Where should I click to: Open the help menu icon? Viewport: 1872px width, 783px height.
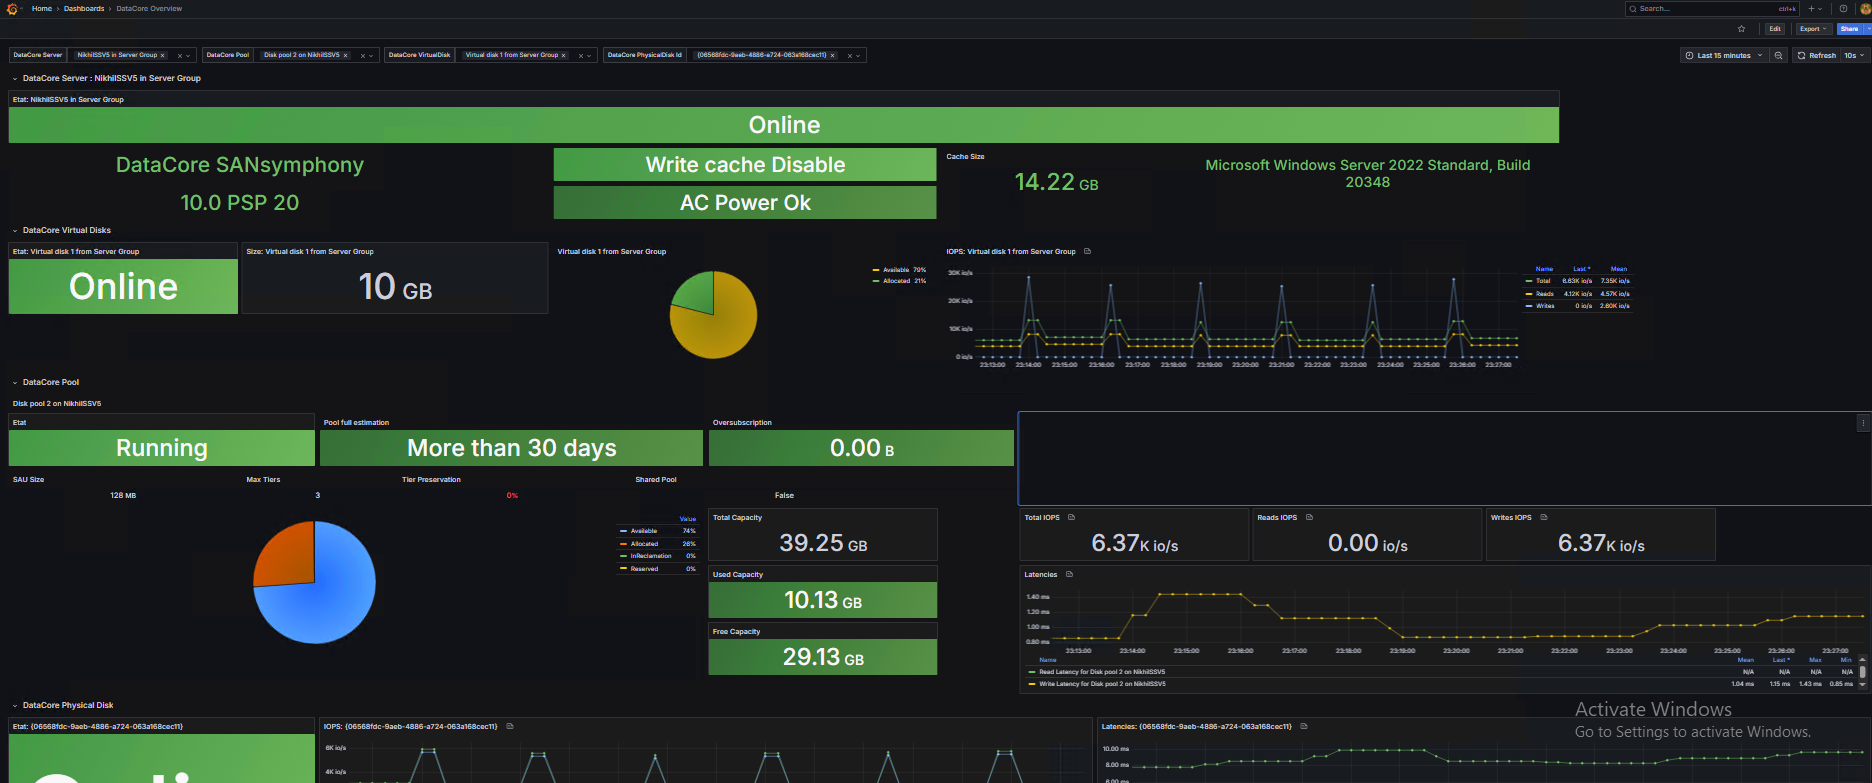(1844, 8)
